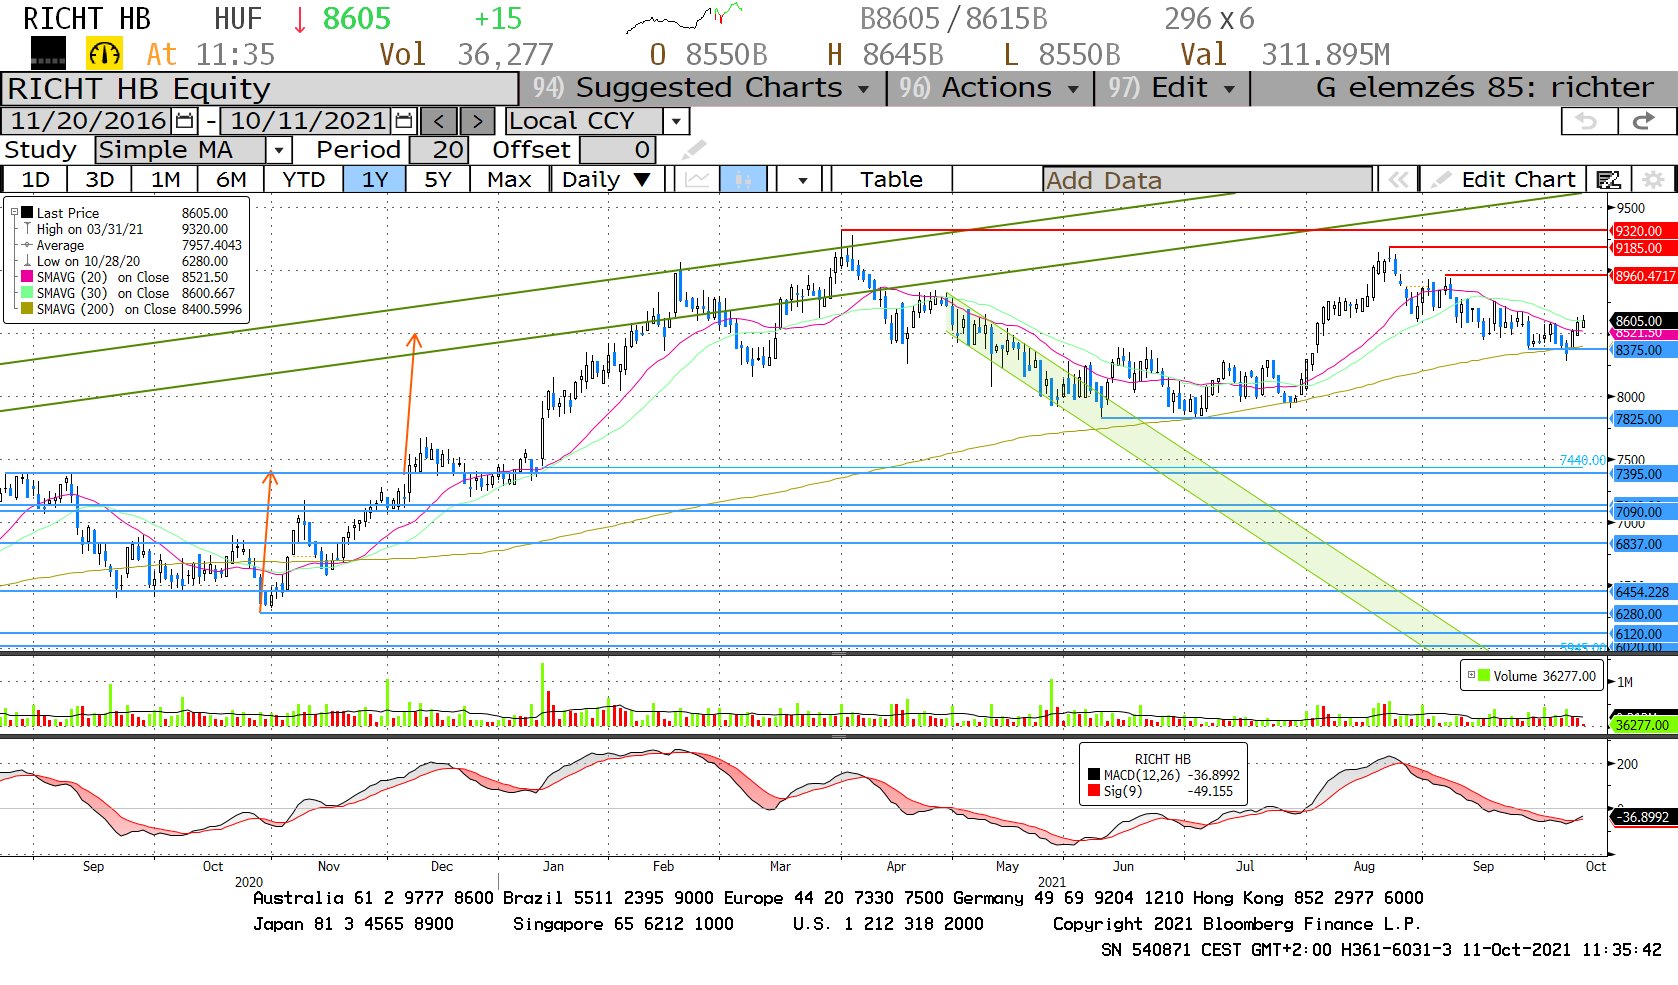Screen dimensions: 1678x985
Task: Select the 5Y range tab
Action: click(x=438, y=180)
